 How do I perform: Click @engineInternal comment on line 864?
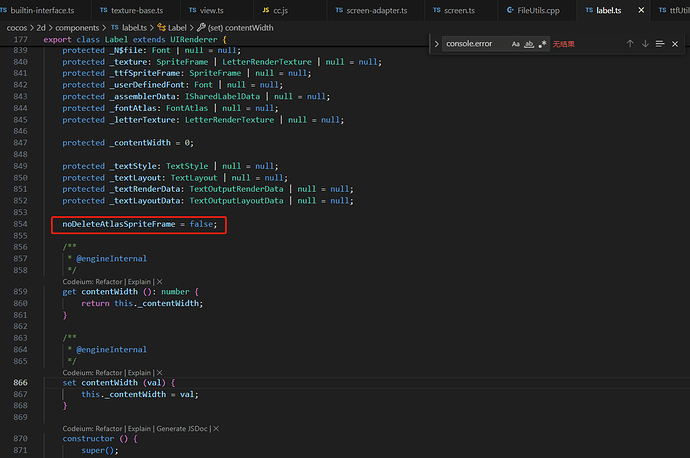pyautogui.click(x=111, y=350)
